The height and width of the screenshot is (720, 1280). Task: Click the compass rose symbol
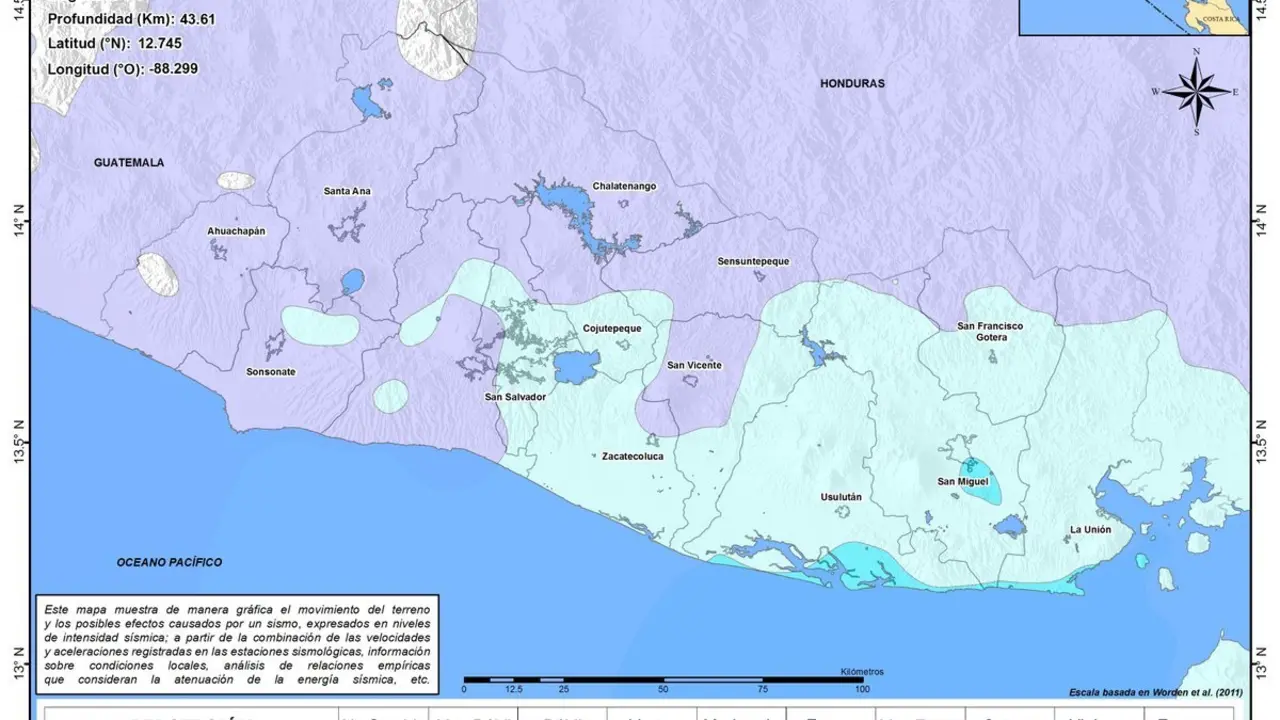tap(1197, 91)
